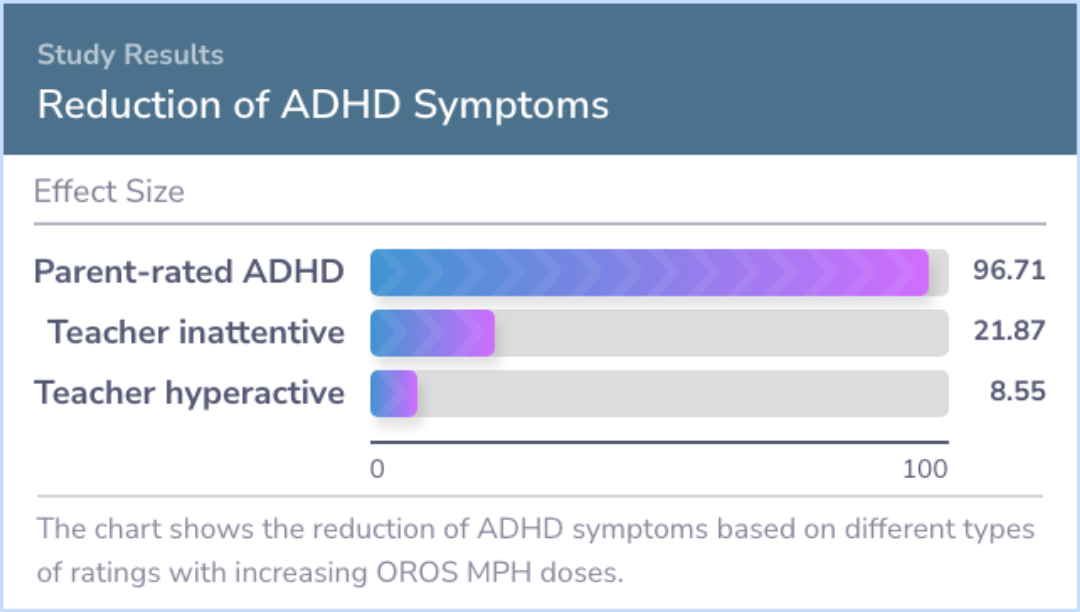Click the 21.87 effect size value
Viewport: 1080px width, 612px height.
(x=1009, y=330)
